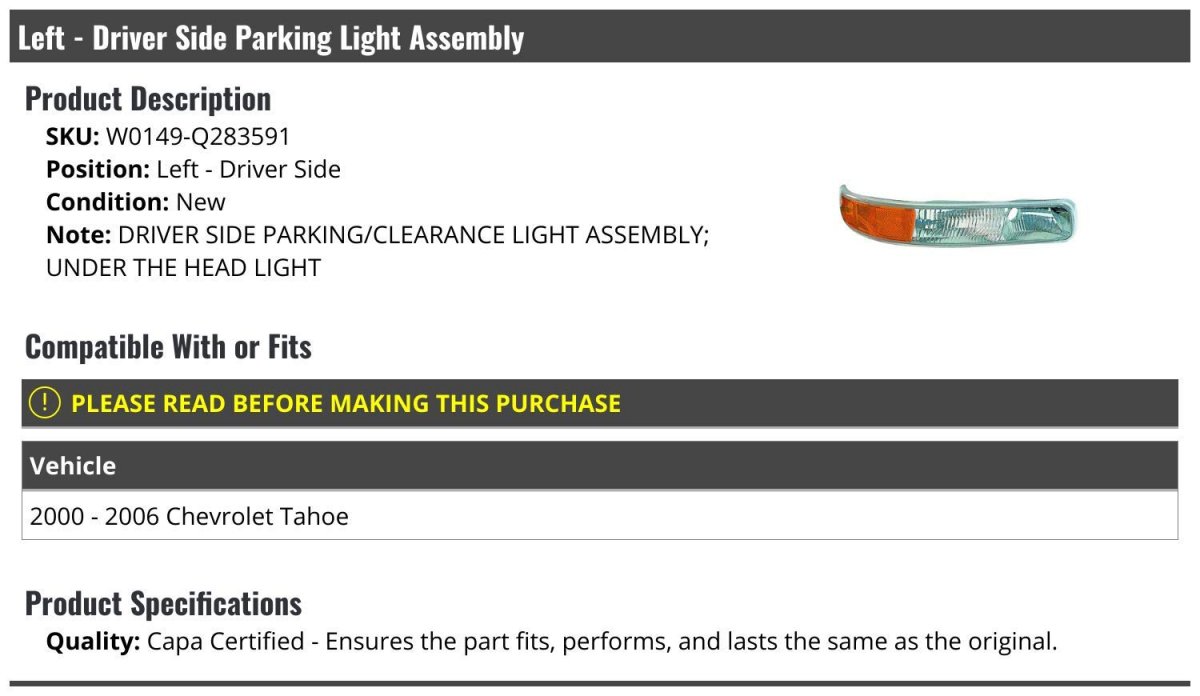Click the Position: Left - Driver Side line
The height and width of the screenshot is (696, 1200).
(193, 170)
